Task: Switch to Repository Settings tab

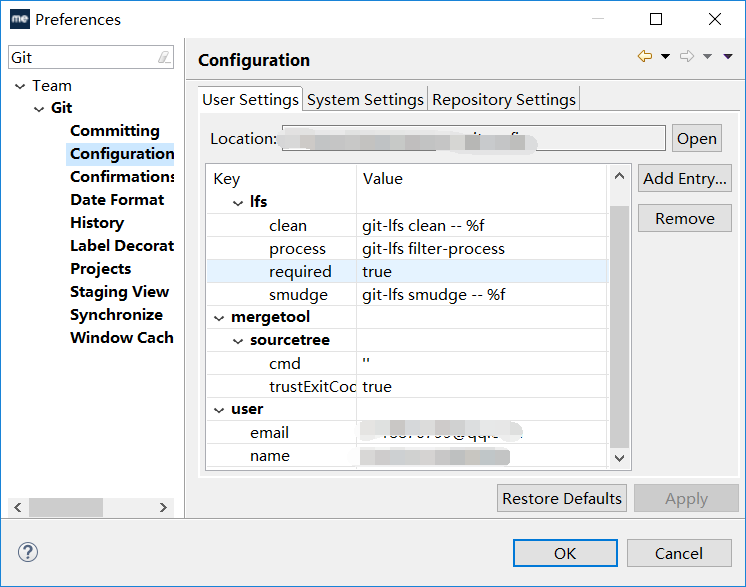Action: [504, 99]
